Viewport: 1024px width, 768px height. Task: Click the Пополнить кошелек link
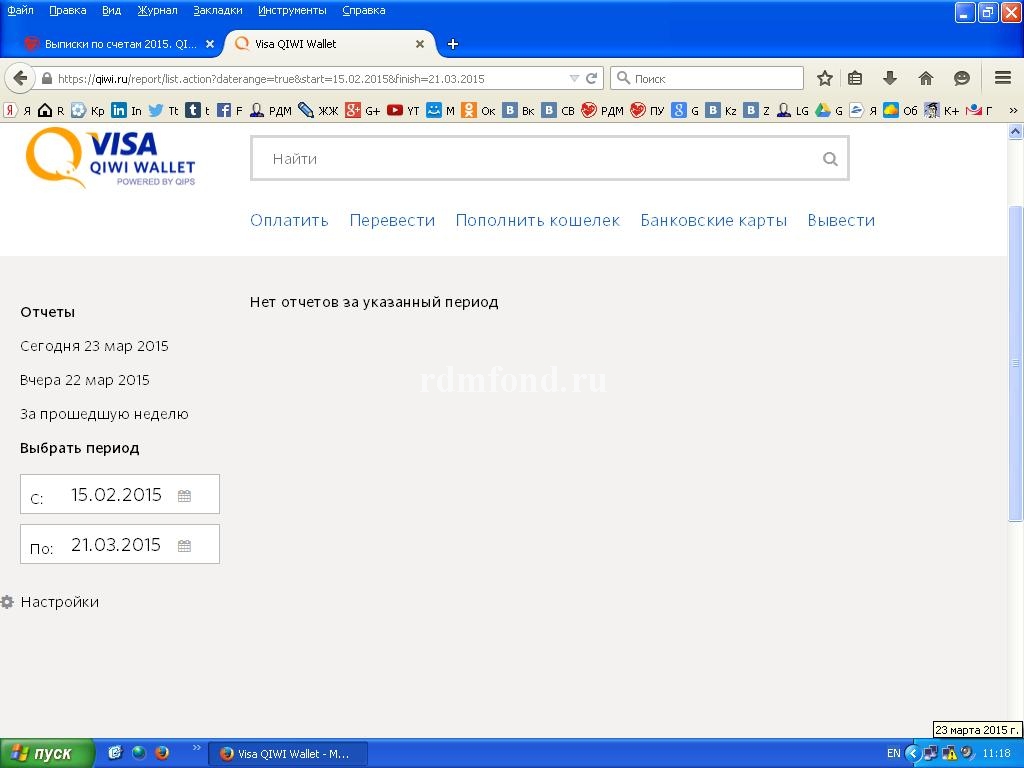[x=537, y=220]
